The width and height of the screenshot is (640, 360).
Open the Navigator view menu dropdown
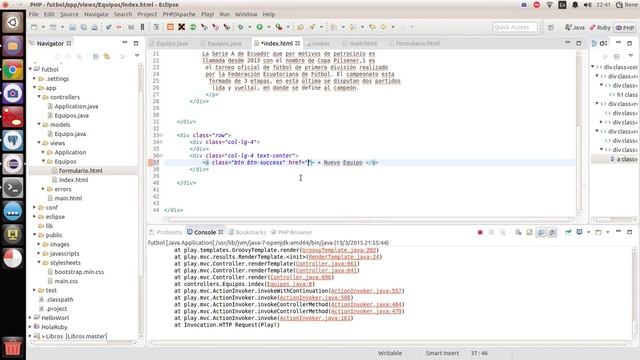137,56
